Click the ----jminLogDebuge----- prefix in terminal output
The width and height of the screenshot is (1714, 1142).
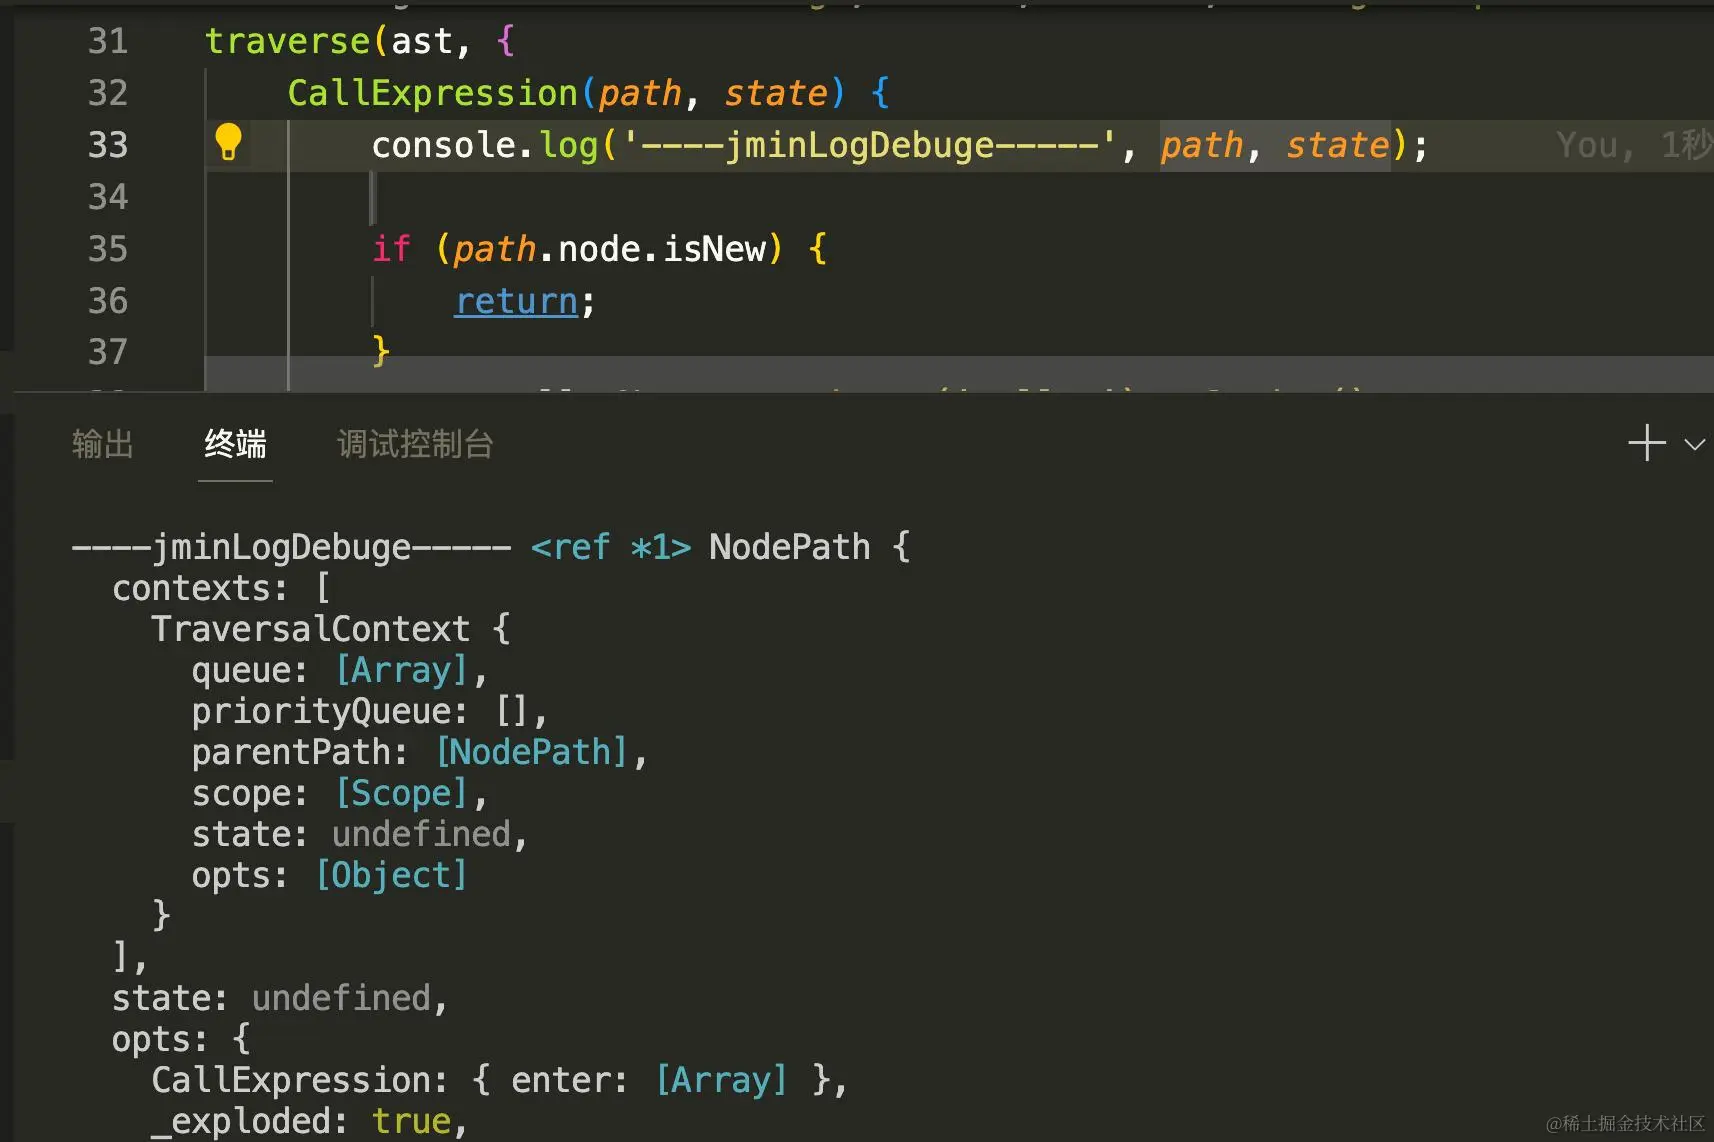pyautogui.click(x=291, y=547)
